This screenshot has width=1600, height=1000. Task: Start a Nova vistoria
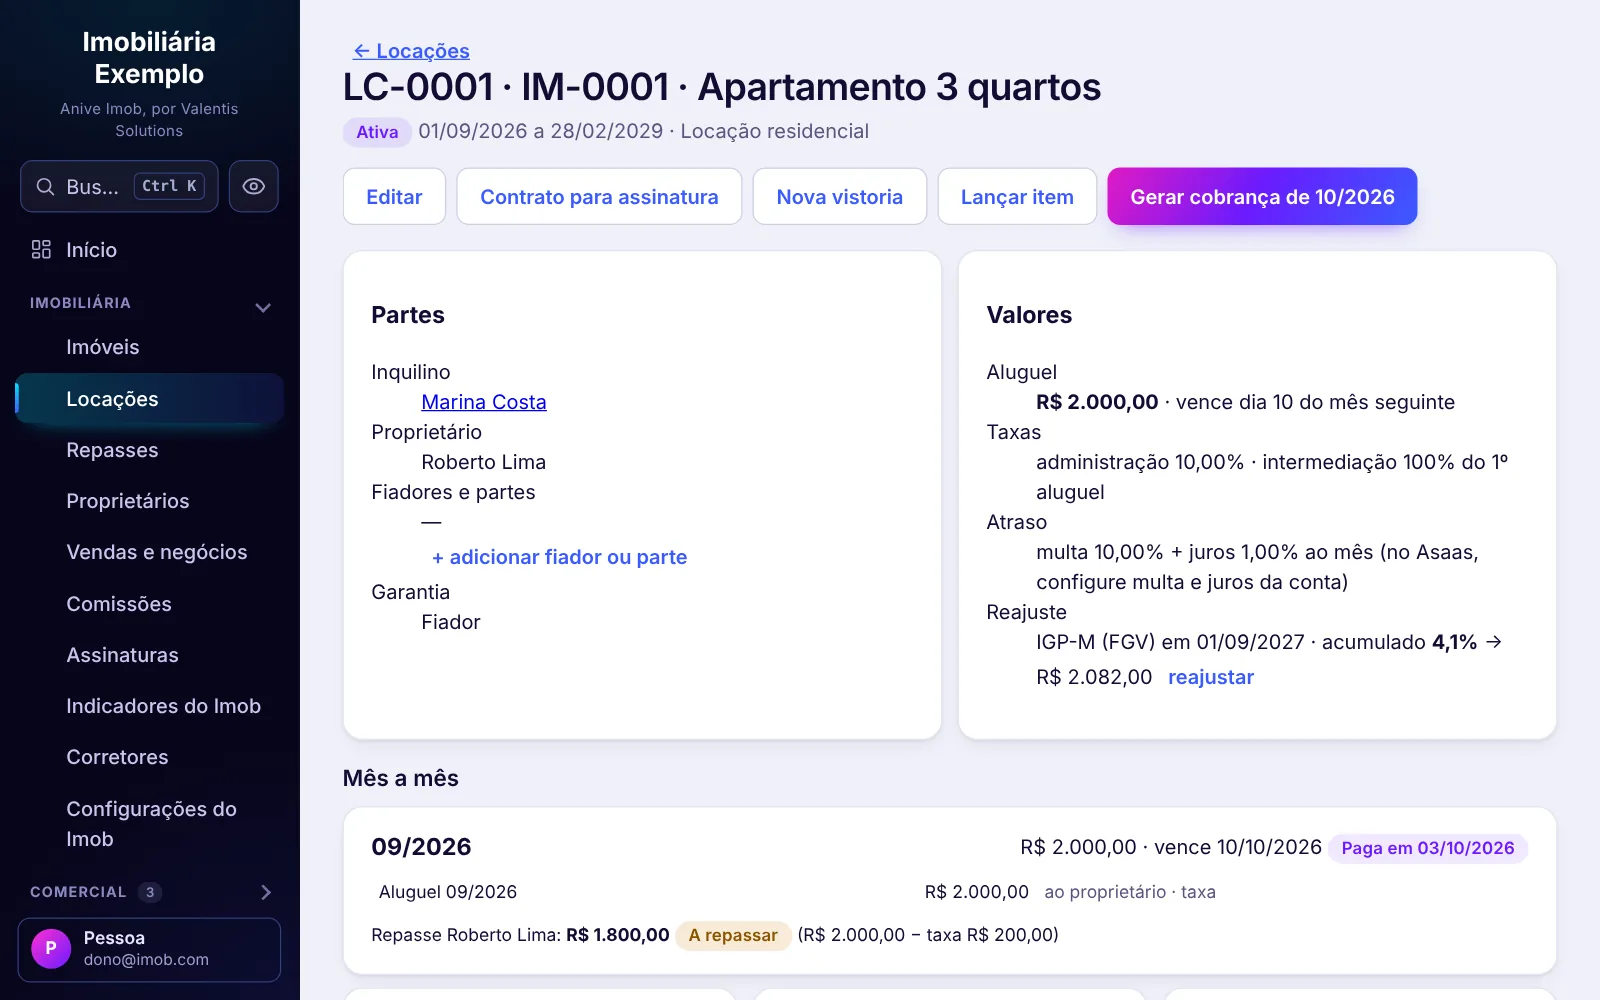(840, 197)
